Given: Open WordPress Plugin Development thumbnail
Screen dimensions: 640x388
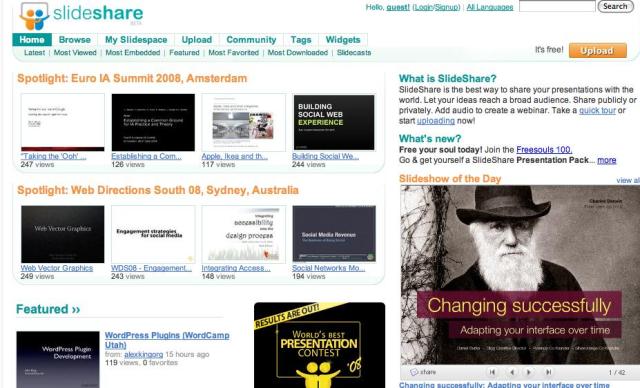Looking at the screenshot, I should 58,359.
